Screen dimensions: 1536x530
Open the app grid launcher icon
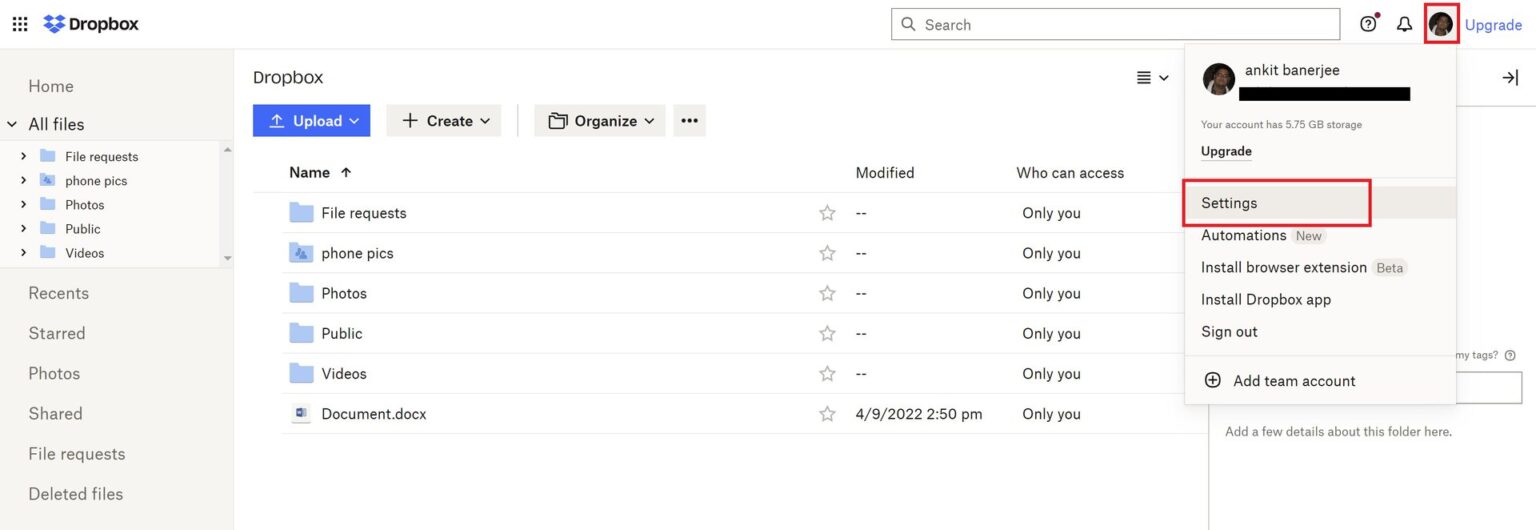tap(20, 24)
